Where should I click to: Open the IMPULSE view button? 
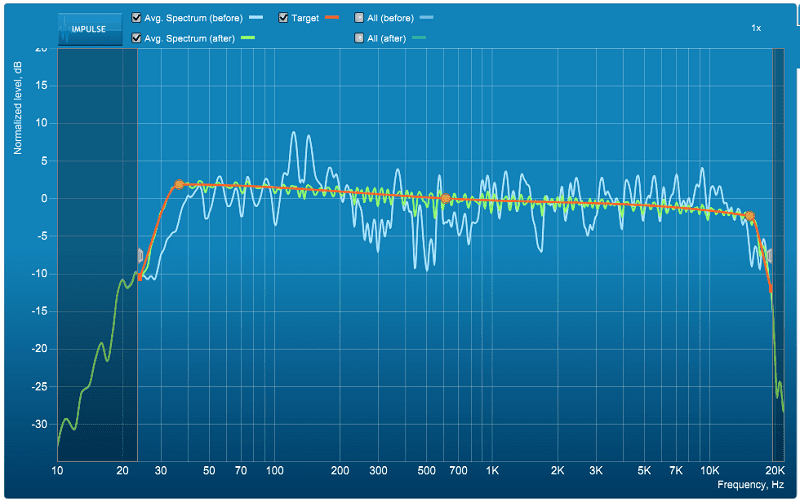pyautogui.click(x=90, y=29)
